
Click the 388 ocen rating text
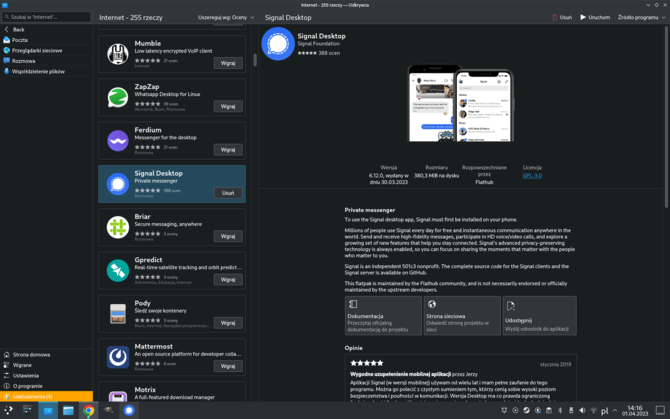pos(329,53)
